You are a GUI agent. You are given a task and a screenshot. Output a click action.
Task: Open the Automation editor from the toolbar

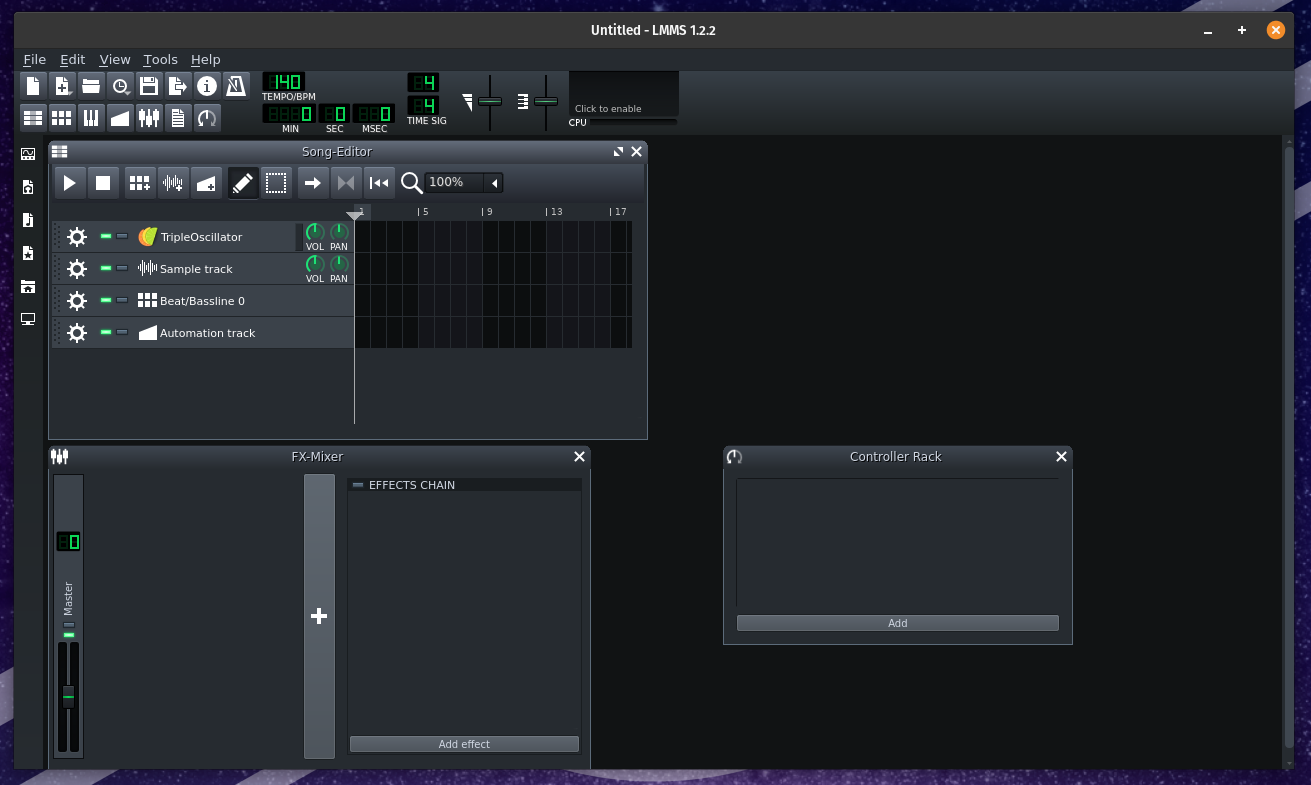pyautogui.click(x=121, y=117)
